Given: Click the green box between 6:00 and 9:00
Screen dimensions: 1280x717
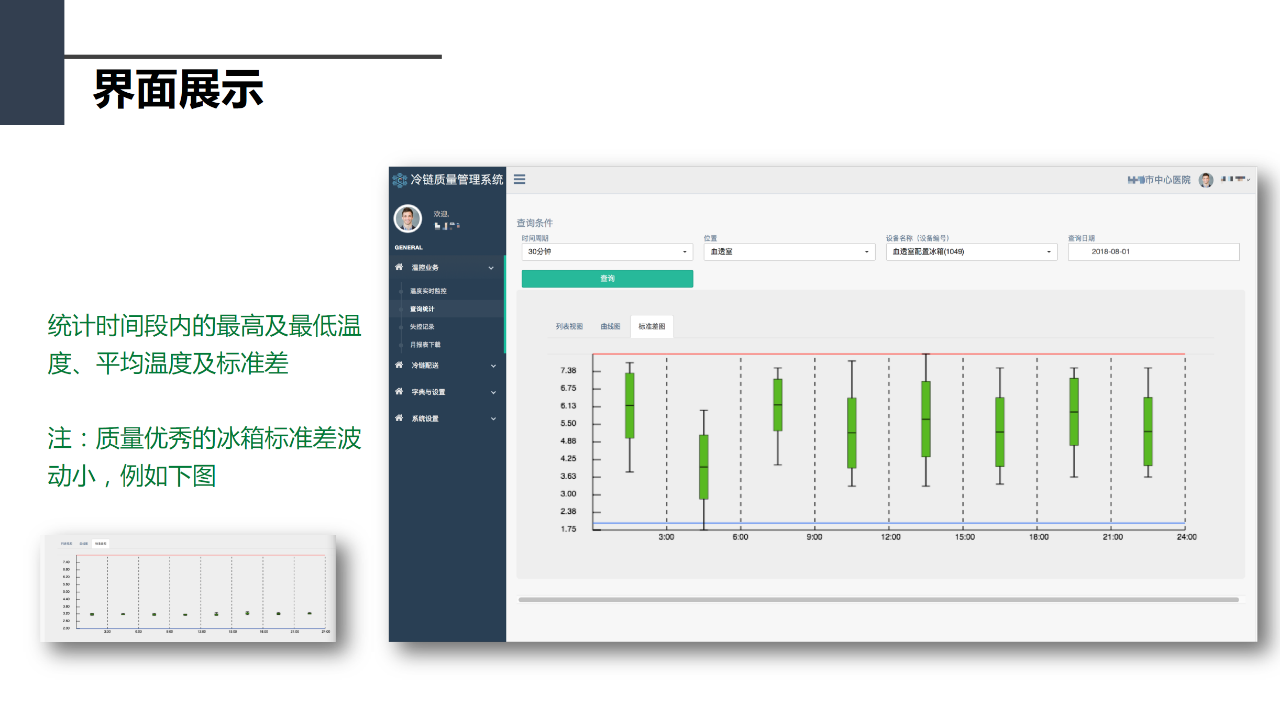Looking at the screenshot, I should 777,405.
